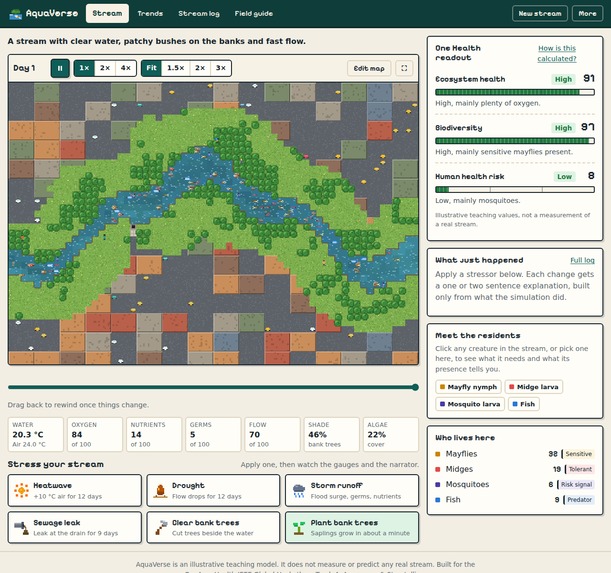
Task: Click the Midge larva red square icon
Action: pyautogui.click(x=512, y=387)
